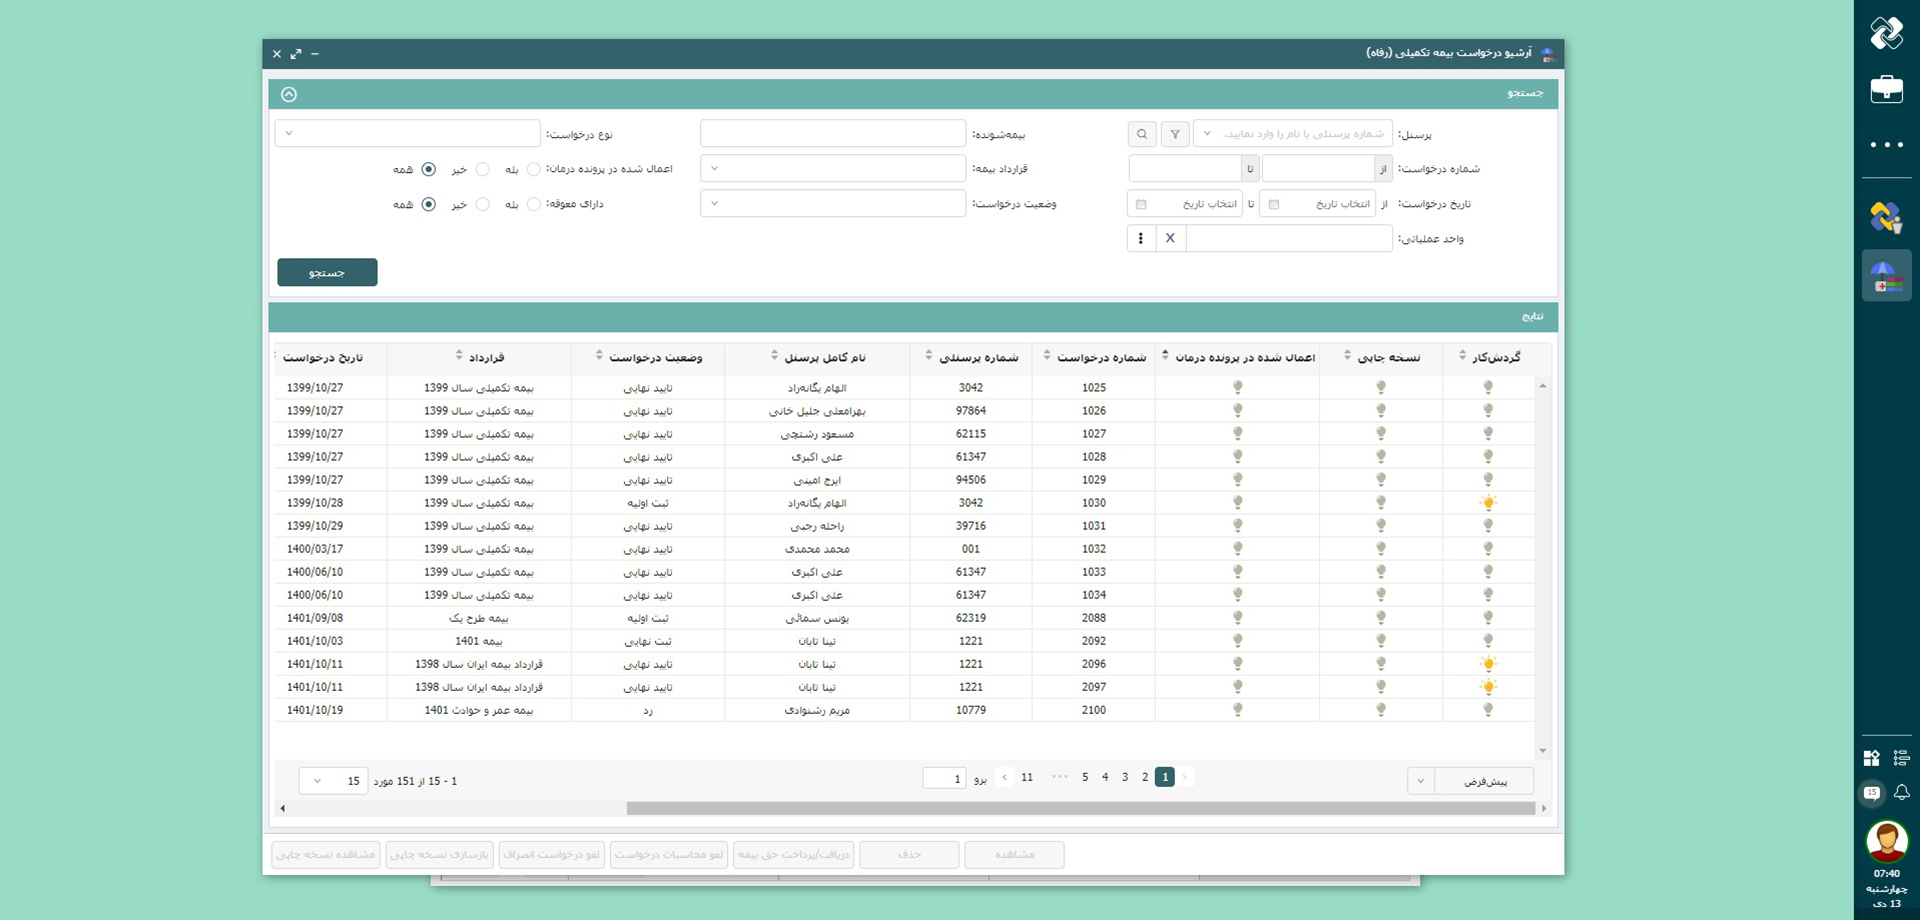
Task: Open the operational unit three-dots picker
Action: point(1141,238)
